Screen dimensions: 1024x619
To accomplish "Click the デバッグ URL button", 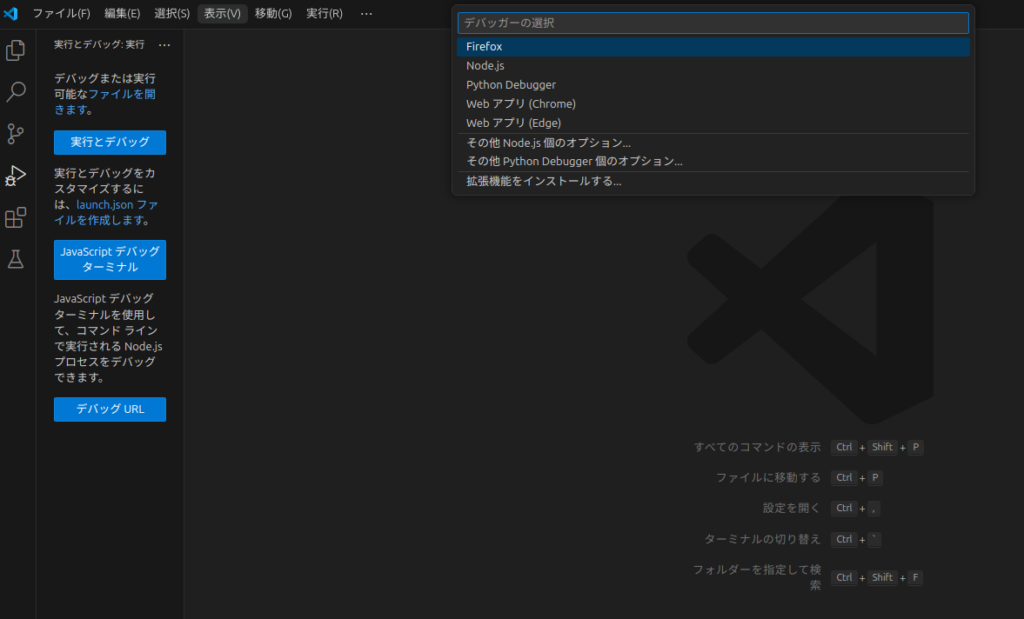I will coord(110,409).
